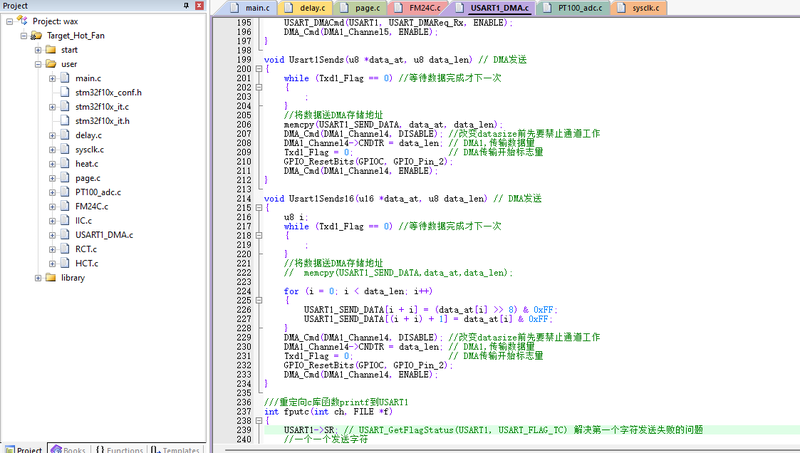Select page.c in project tree
Screen dimensions: 800x453
click(88, 179)
